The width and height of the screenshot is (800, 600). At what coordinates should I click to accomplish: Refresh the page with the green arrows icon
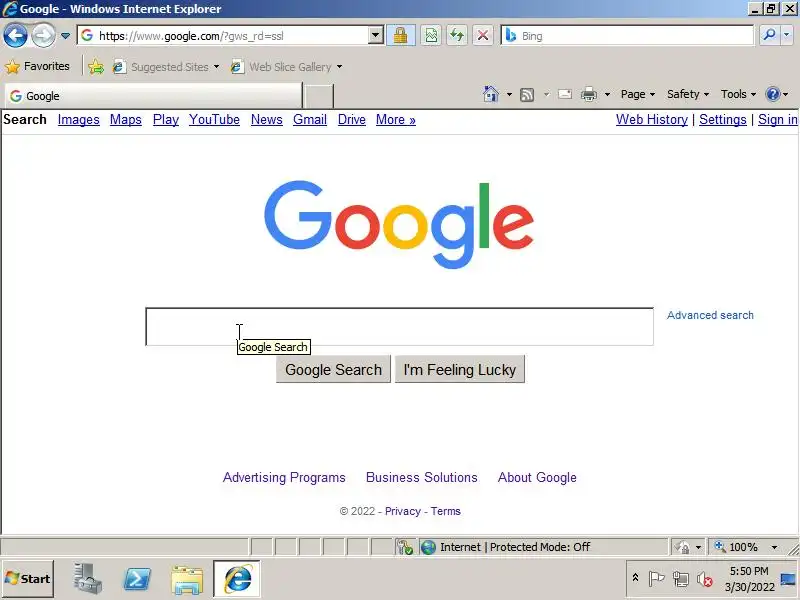tap(457, 36)
